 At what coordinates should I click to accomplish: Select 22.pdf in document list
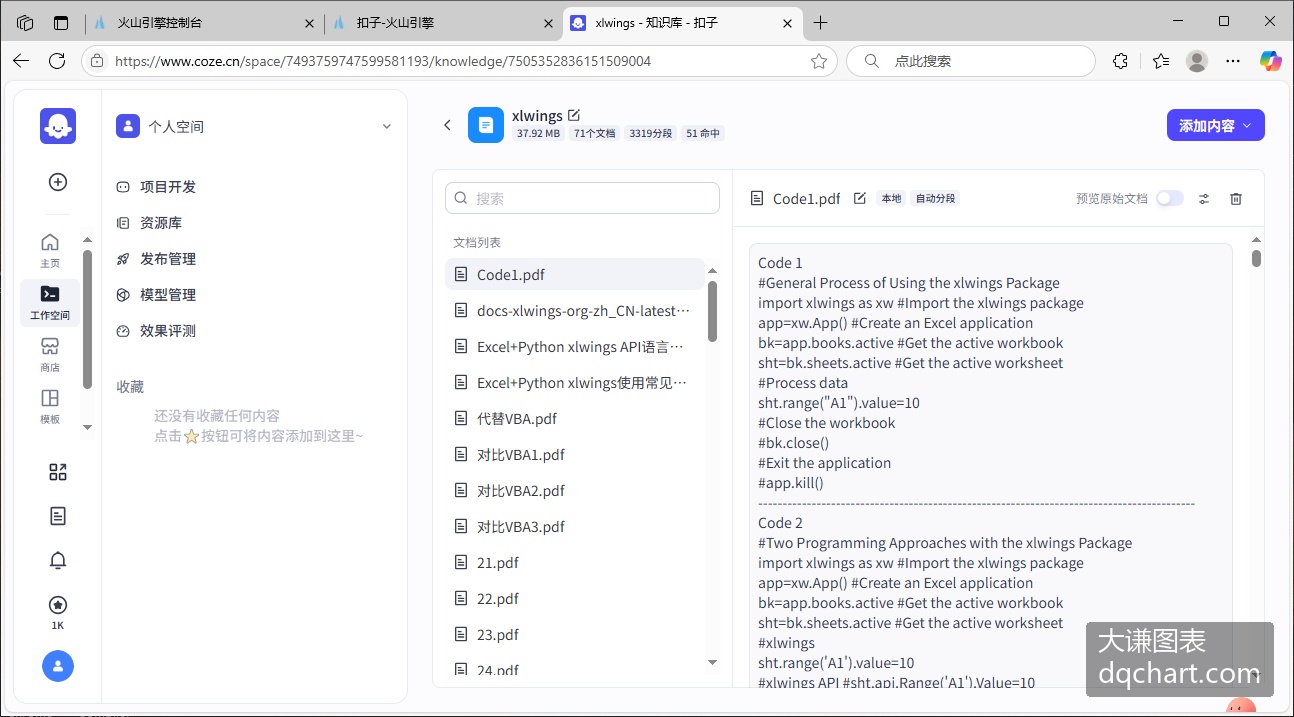(x=575, y=598)
